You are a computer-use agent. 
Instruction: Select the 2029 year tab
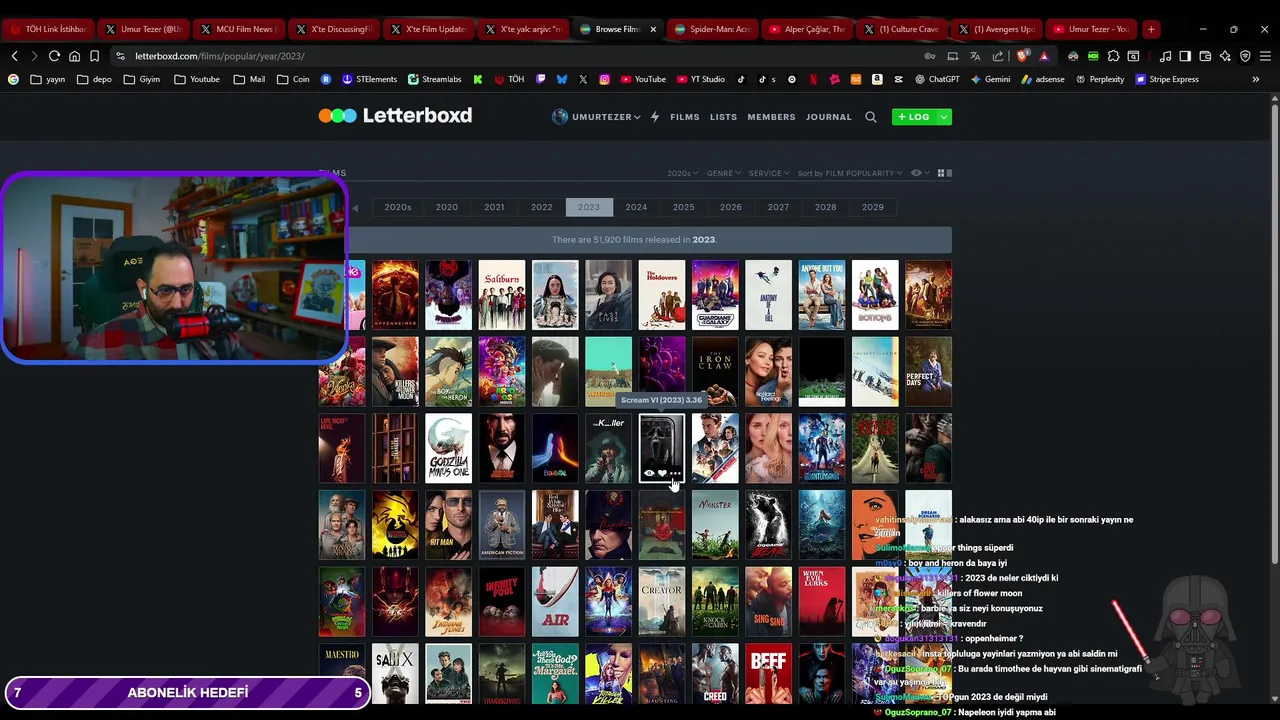tap(873, 207)
